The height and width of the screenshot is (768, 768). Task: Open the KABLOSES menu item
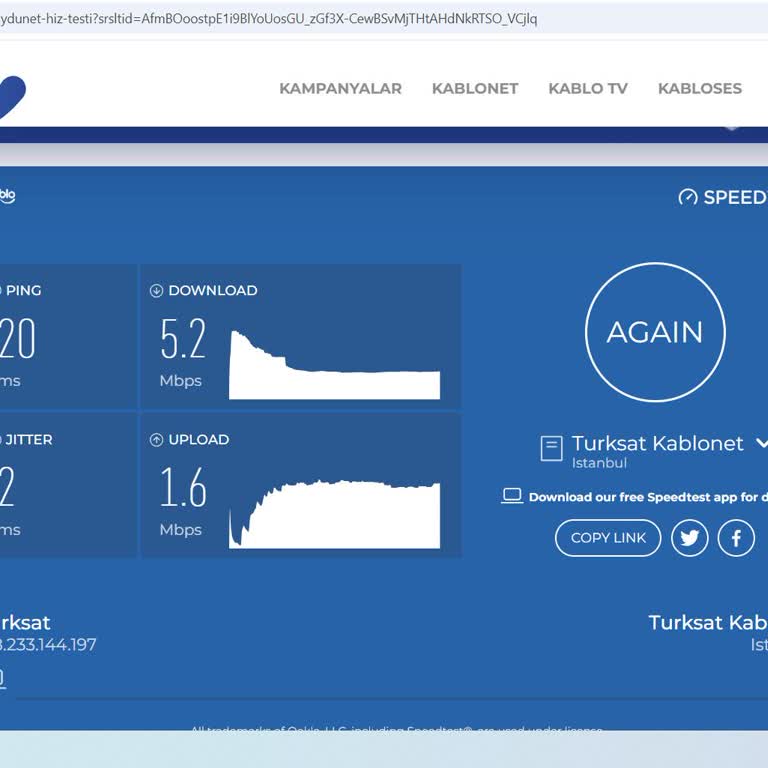click(x=699, y=89)
